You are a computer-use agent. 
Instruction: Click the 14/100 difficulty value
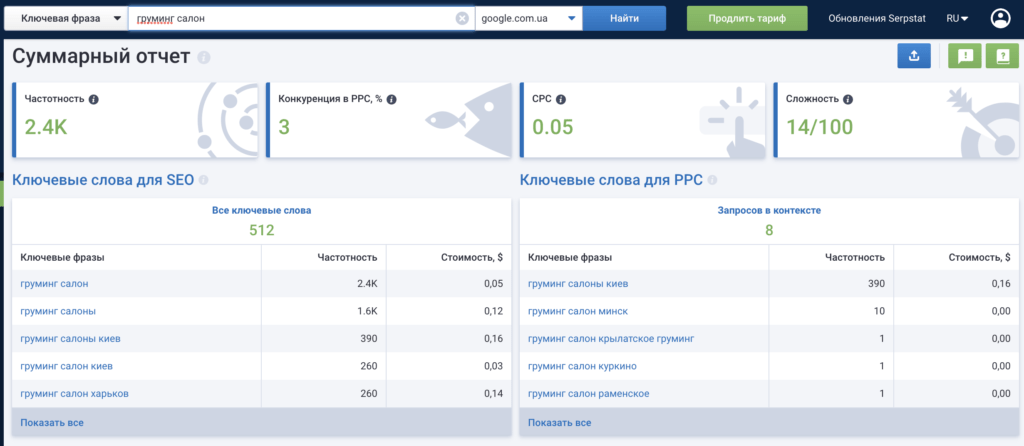(819, 127)
